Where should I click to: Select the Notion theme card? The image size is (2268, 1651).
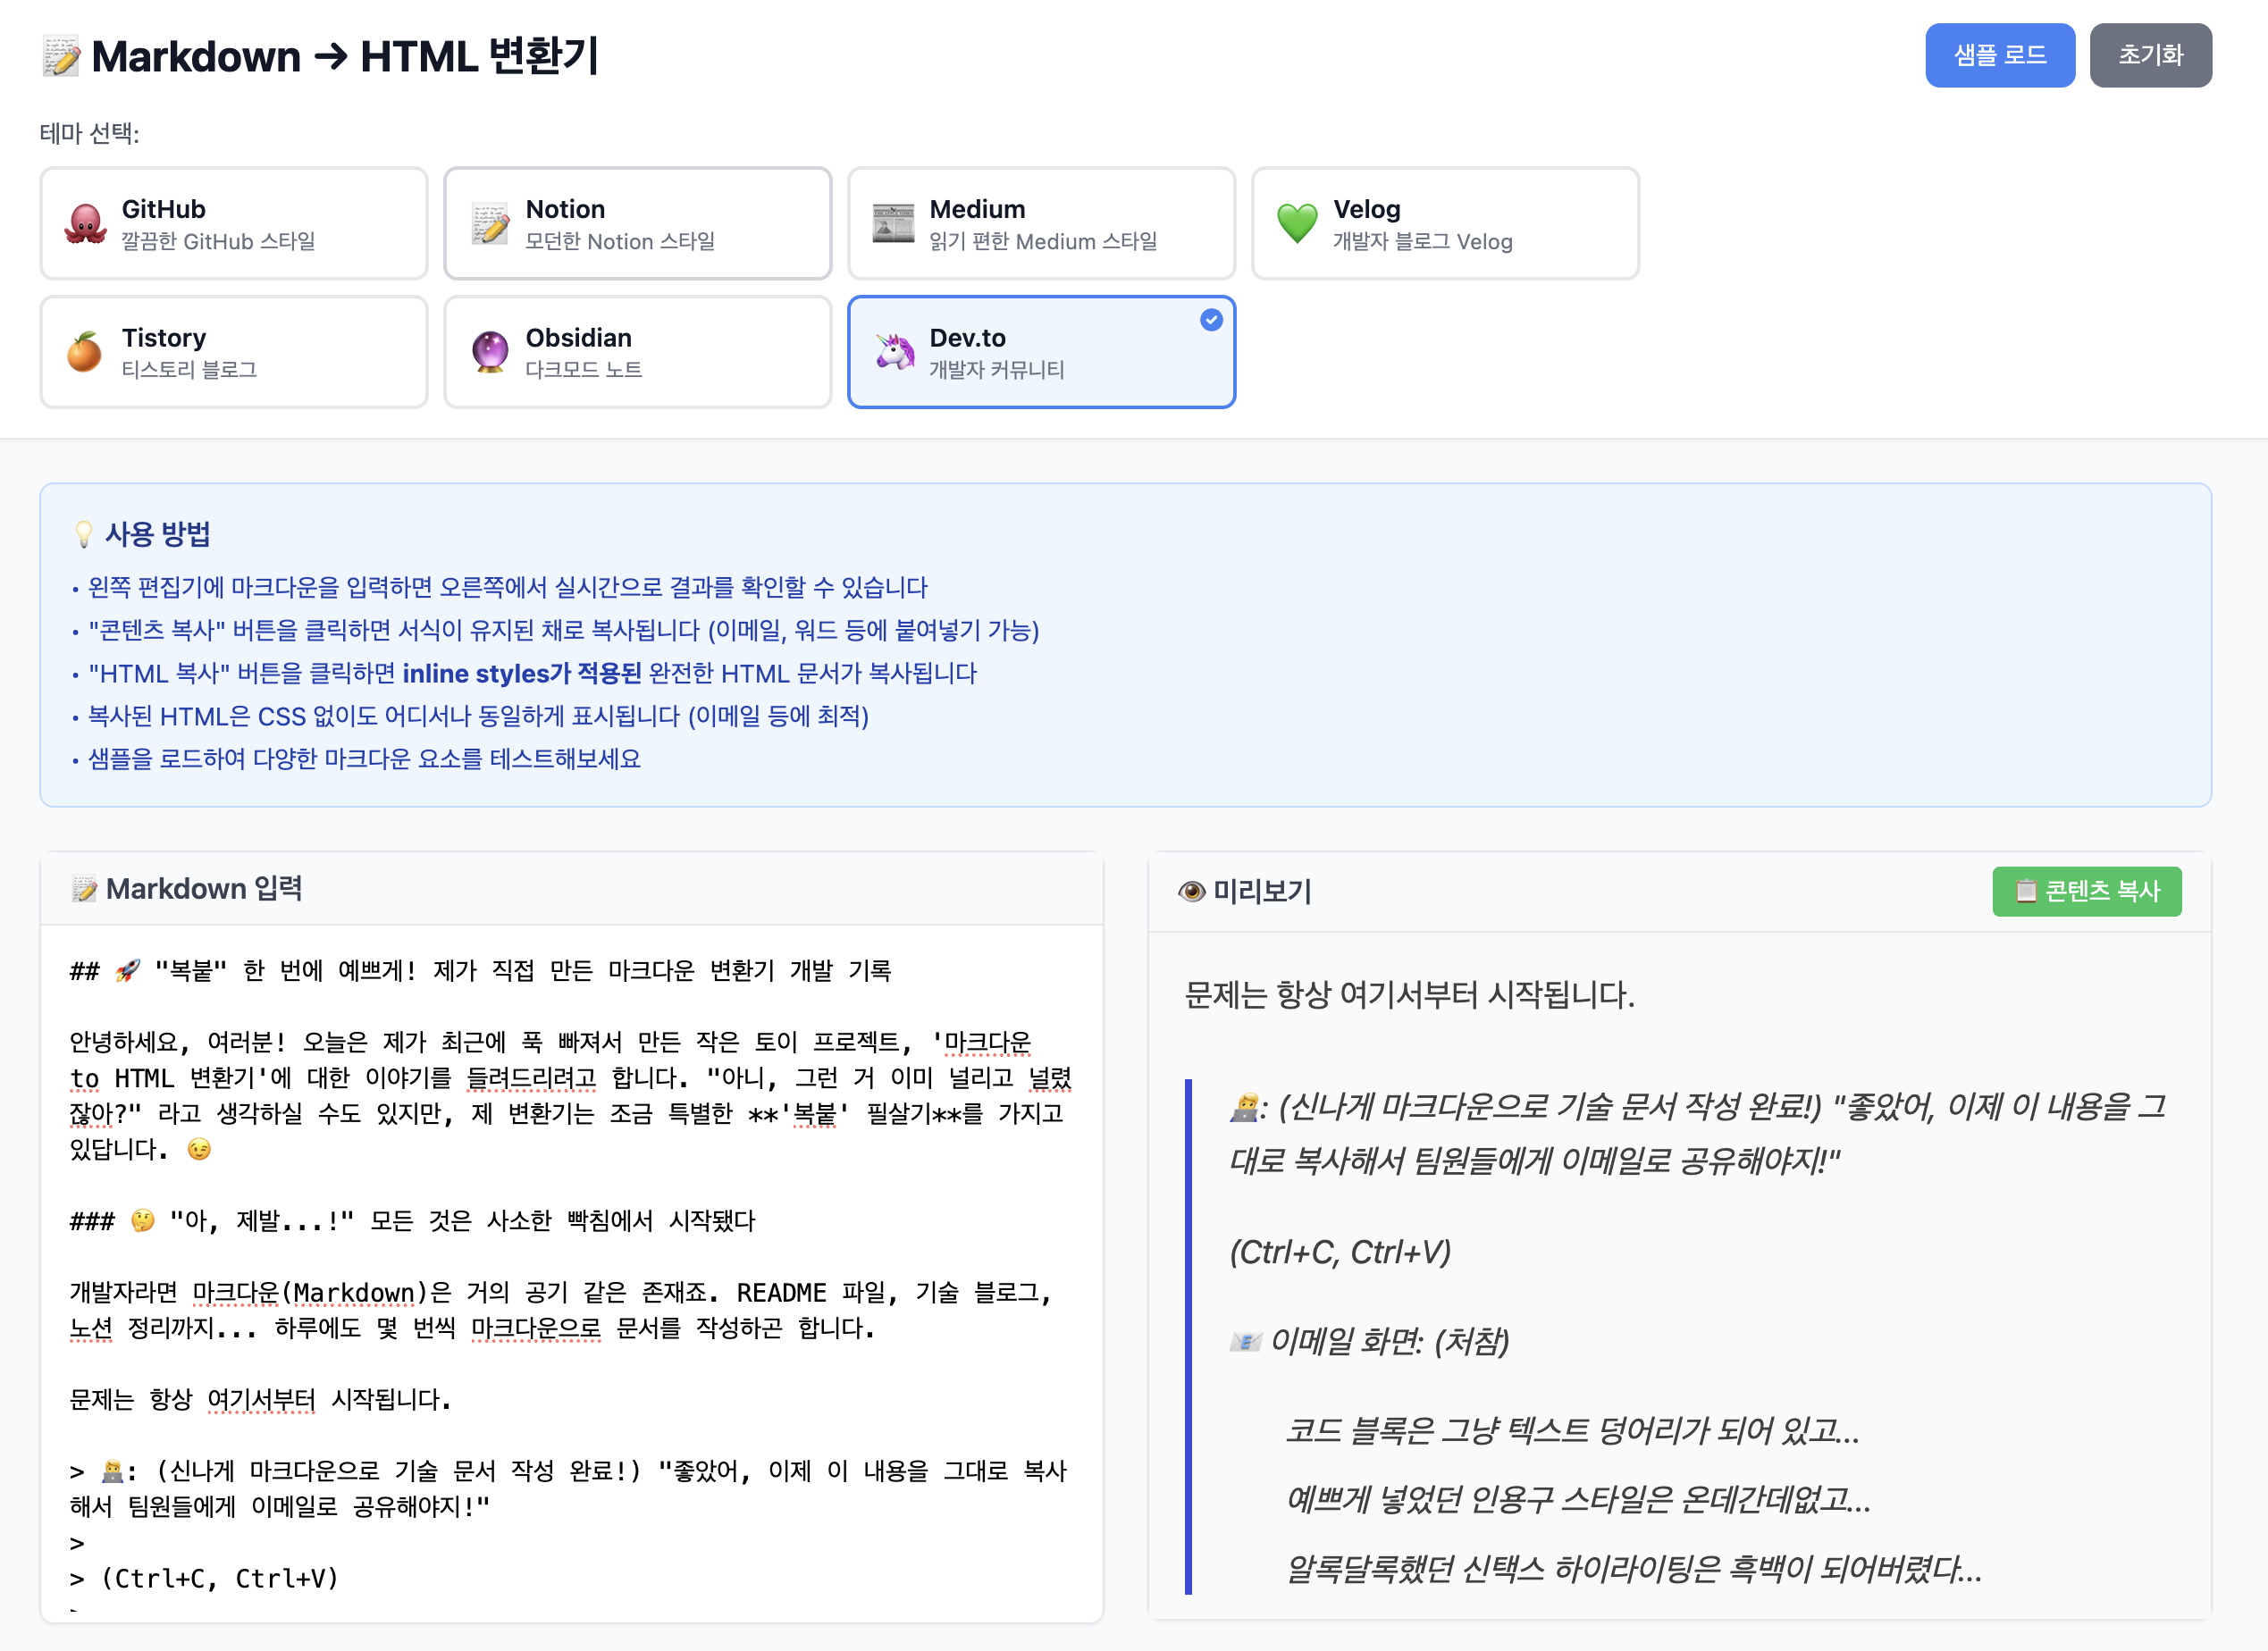coord(637,223)
